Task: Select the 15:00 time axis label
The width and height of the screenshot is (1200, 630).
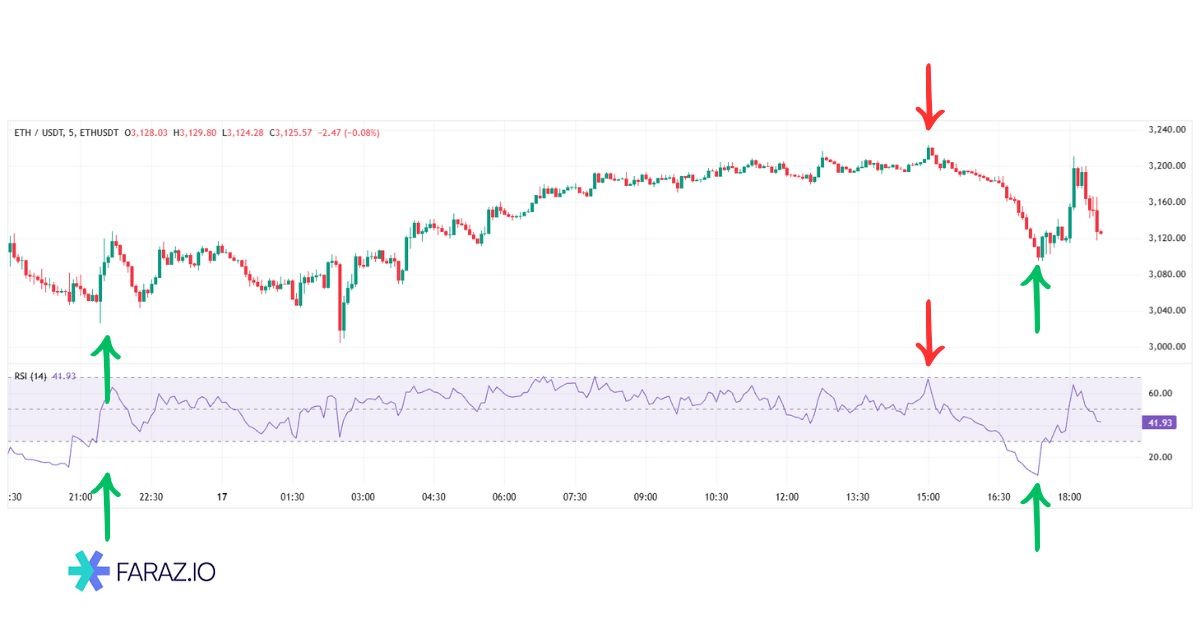Action: tap(928, 496)
